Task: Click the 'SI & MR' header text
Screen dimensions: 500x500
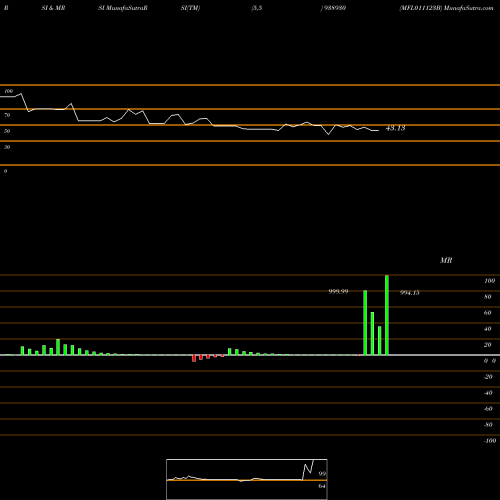Action: [53, 8]
